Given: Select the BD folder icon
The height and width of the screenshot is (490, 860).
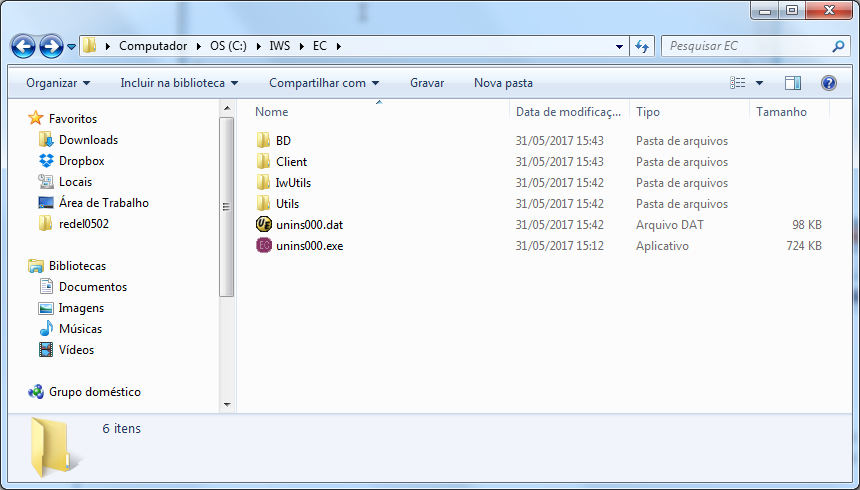Looking at the screenshot, I should tap(264, 140).
